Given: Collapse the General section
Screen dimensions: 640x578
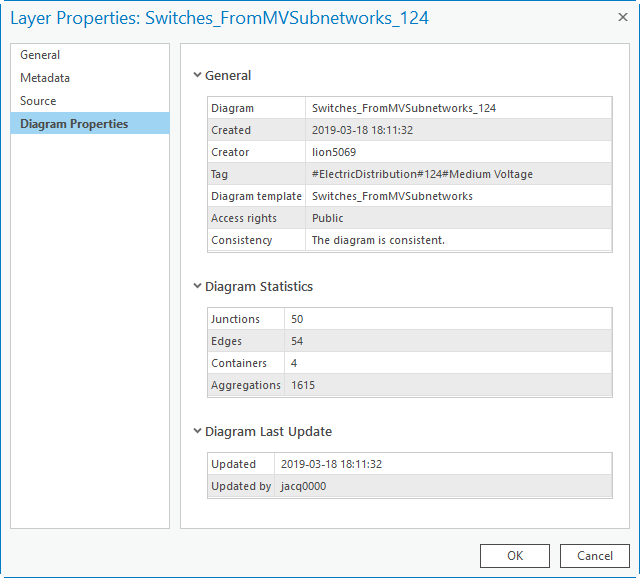Looking at the screenshot, I should pos(197,75).
